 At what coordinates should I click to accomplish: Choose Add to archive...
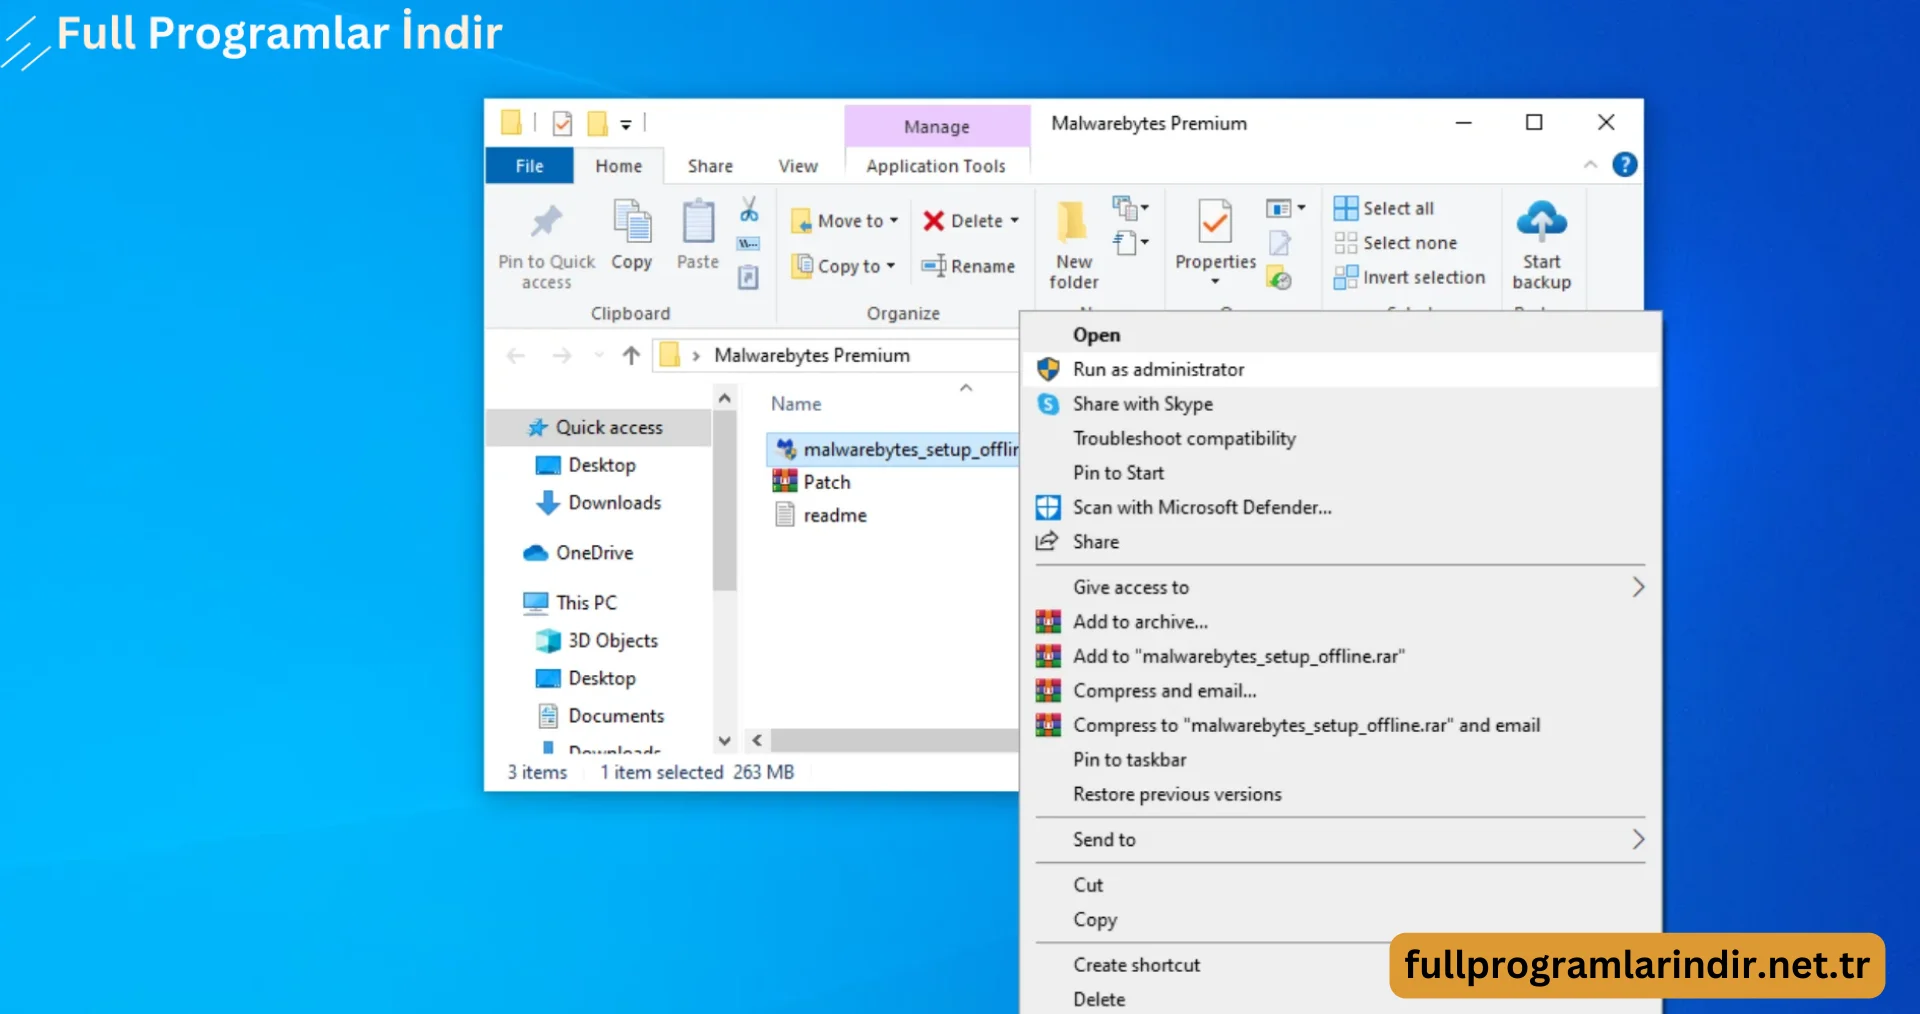coord(1340,622)
